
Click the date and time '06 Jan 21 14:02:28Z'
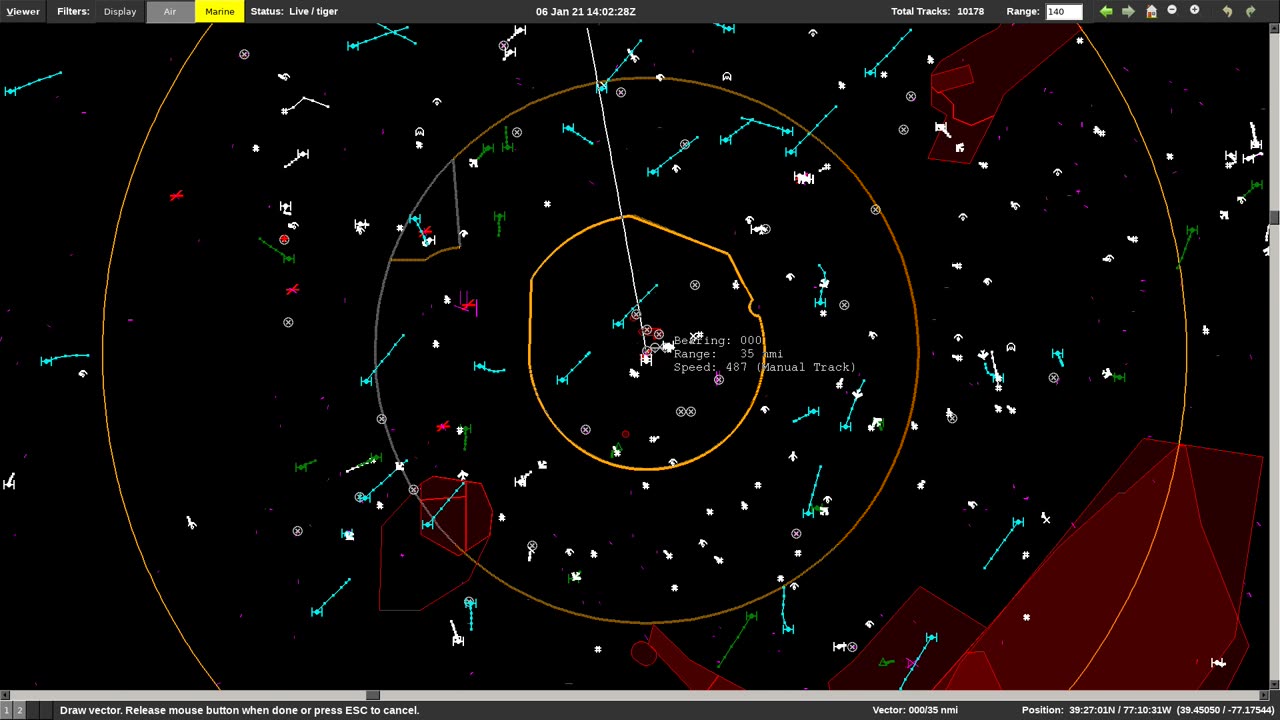click(585, 11)
